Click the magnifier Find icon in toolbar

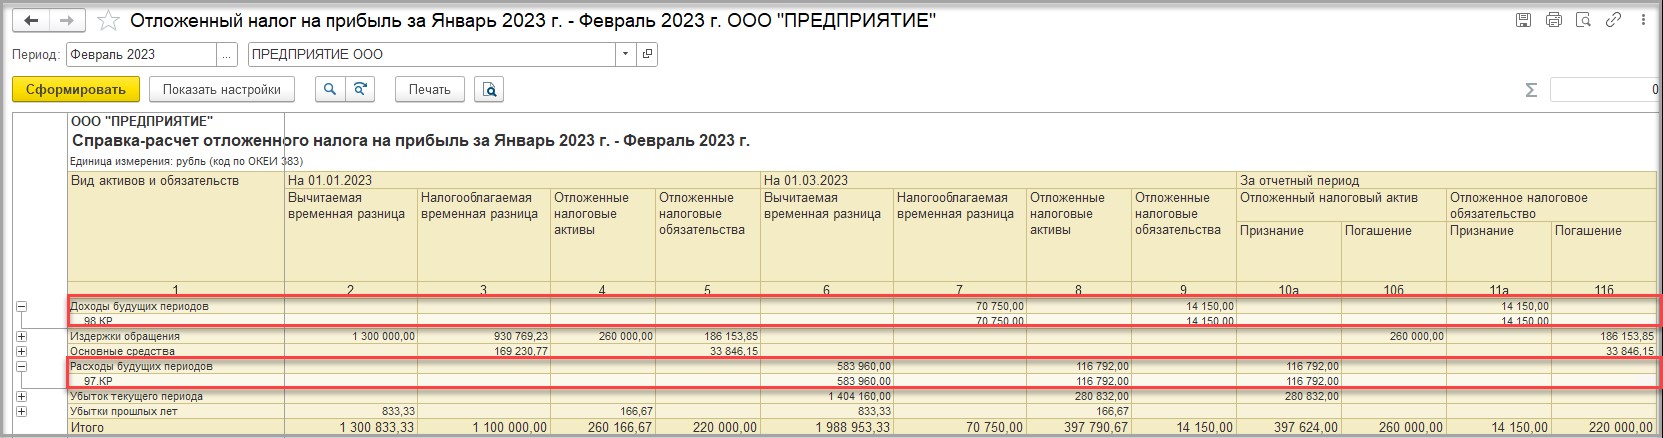pyautogui.click(x=330, y=89)
